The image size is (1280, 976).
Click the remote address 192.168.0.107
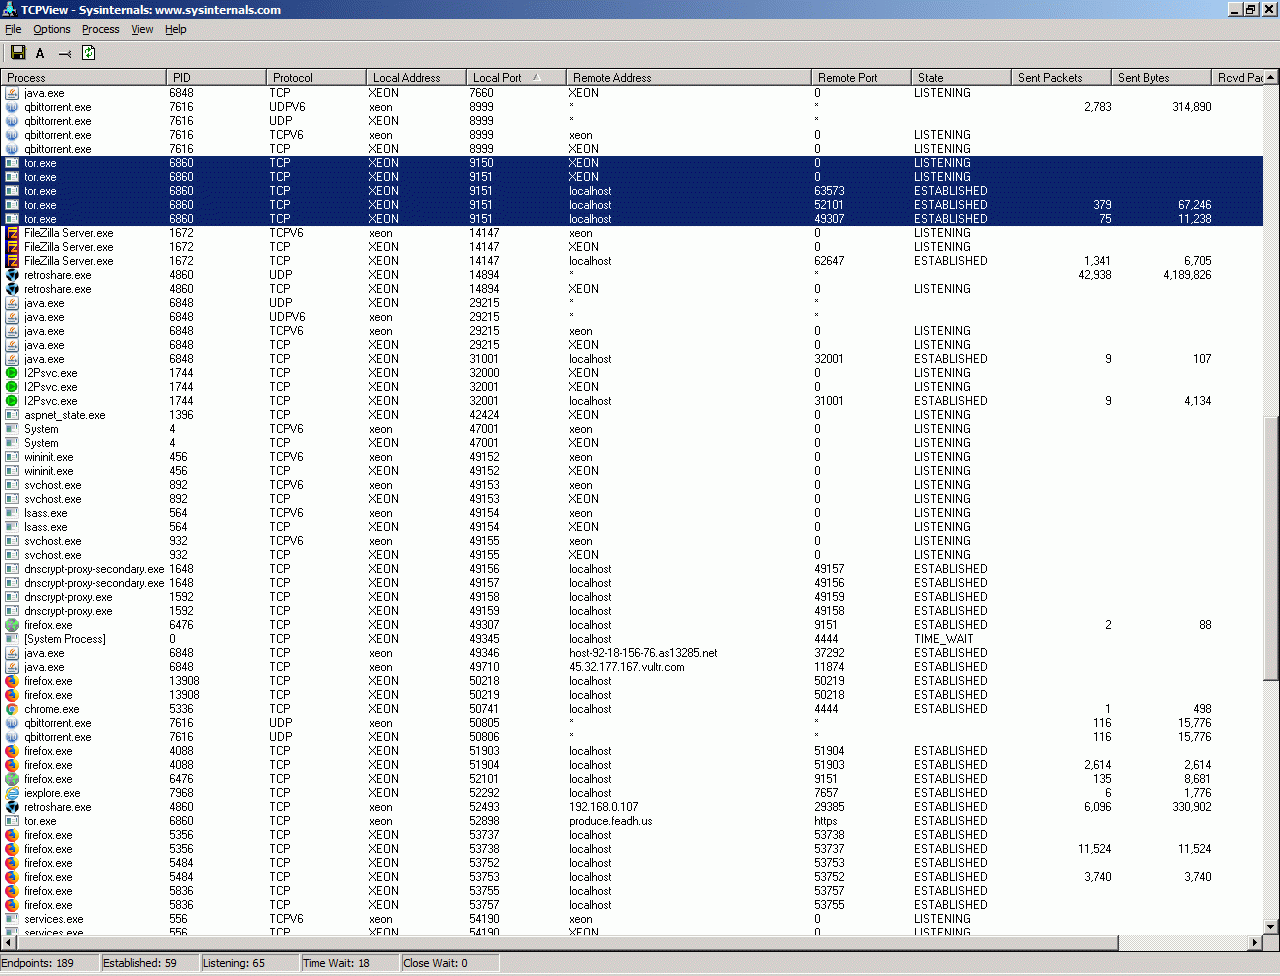pos(603,807)
